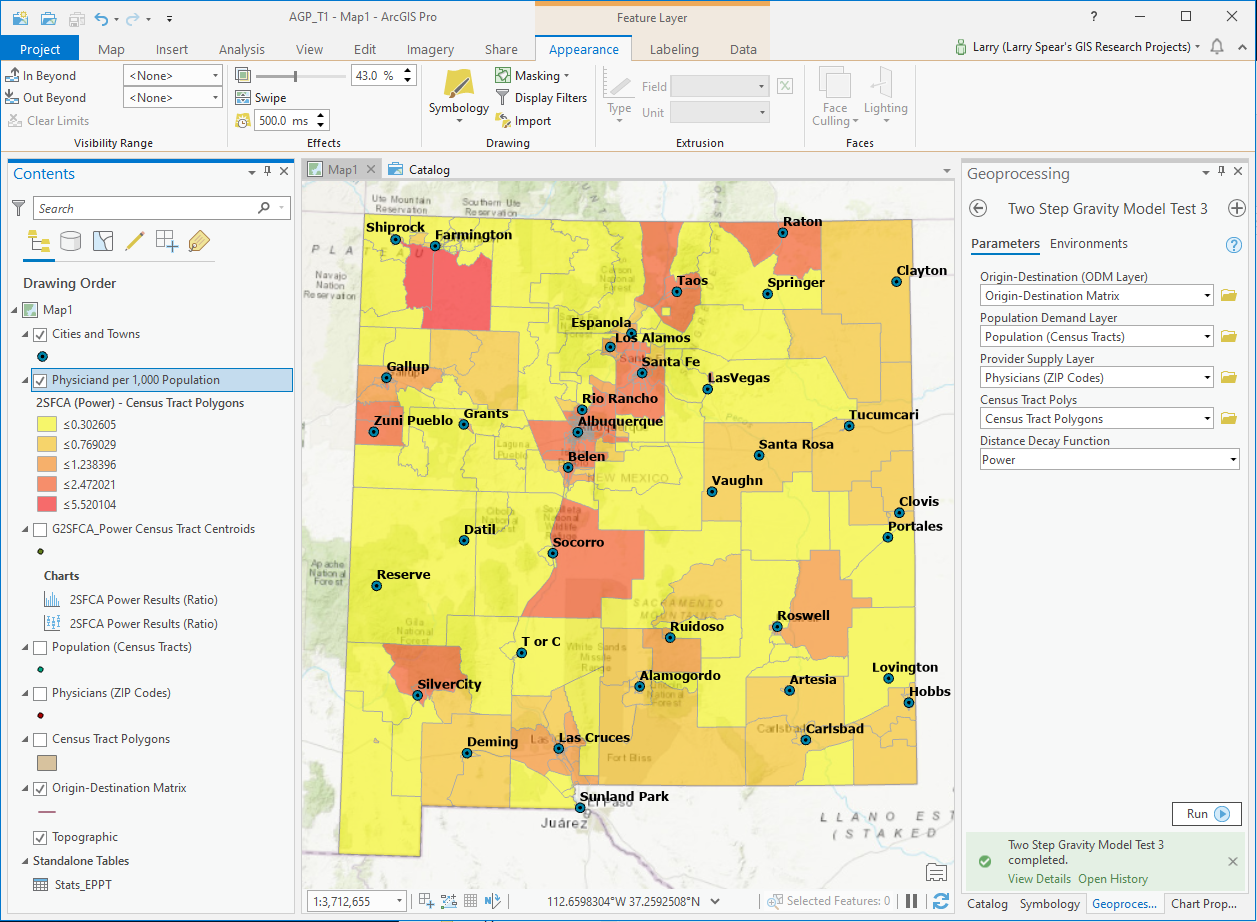Click the Open project folder icon
The height and width of the screenshot is (922, 1257).
coord(48,18)
